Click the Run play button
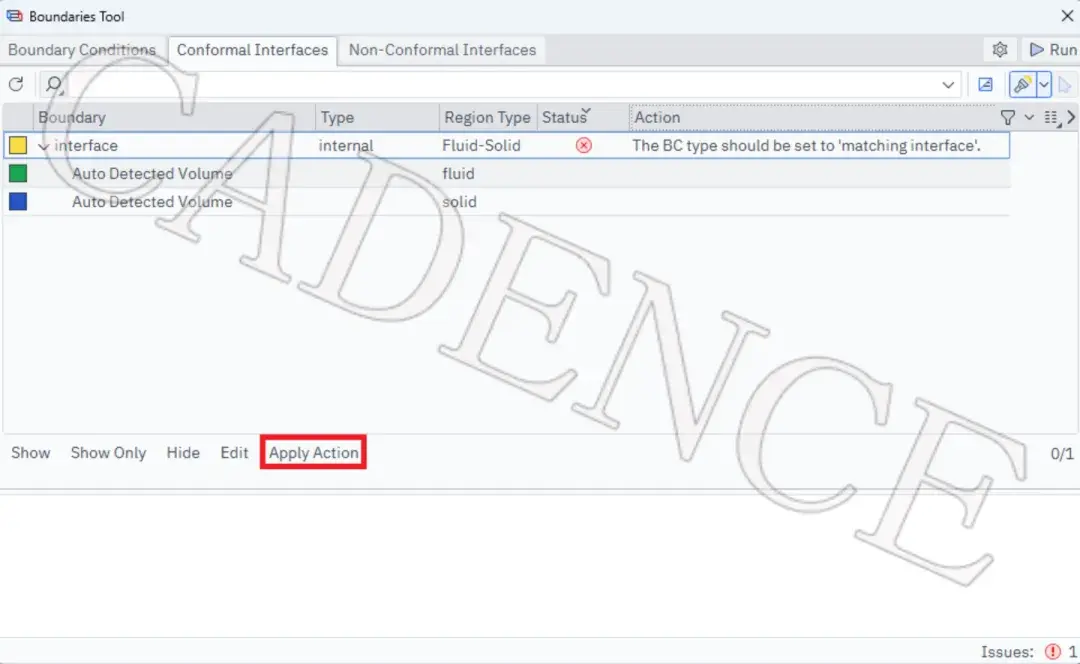 [x=1052, y=50]
